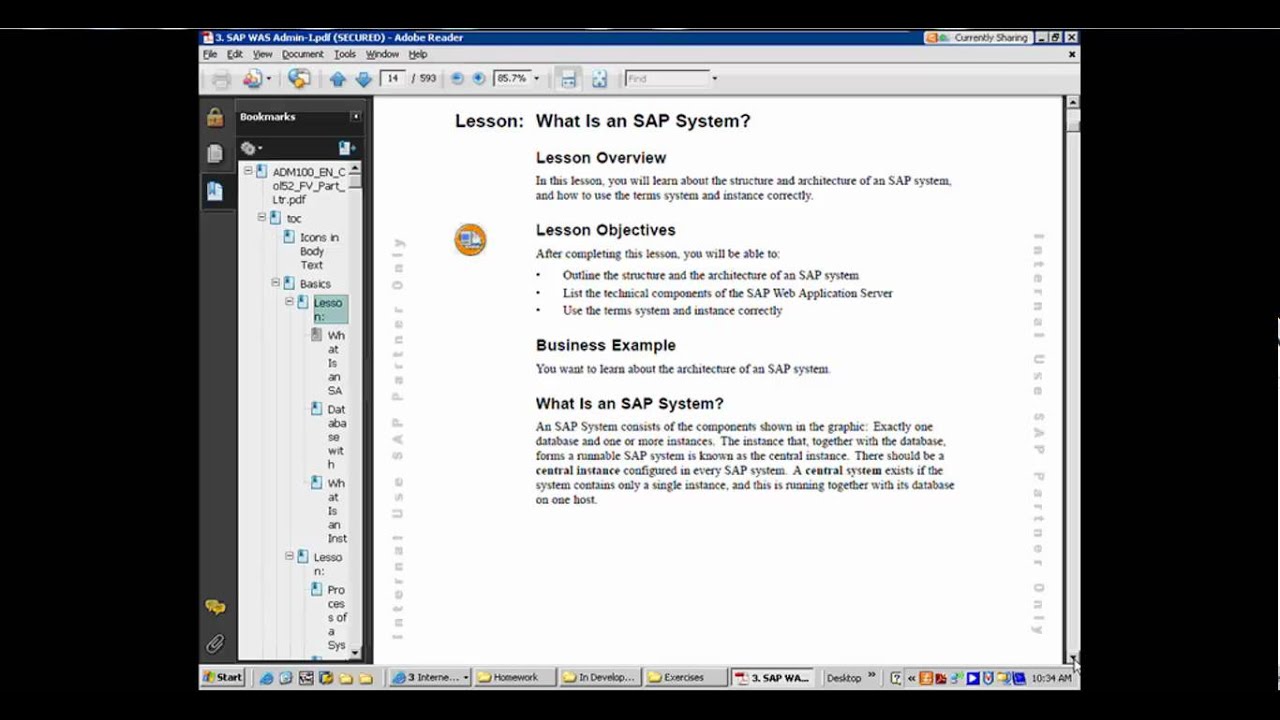1280x720 pixels.
Task: Toggle scrolling page fit-width mode
Action: (x=568, y=79)
